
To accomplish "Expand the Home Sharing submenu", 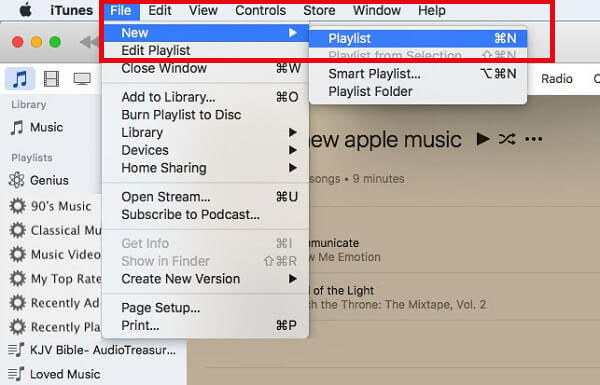I will 206,168.
